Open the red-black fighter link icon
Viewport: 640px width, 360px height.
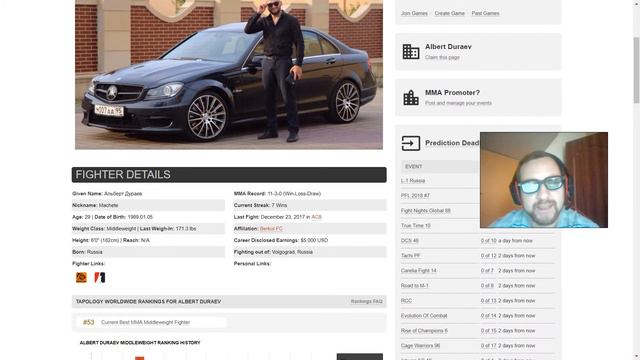[100, 278]
